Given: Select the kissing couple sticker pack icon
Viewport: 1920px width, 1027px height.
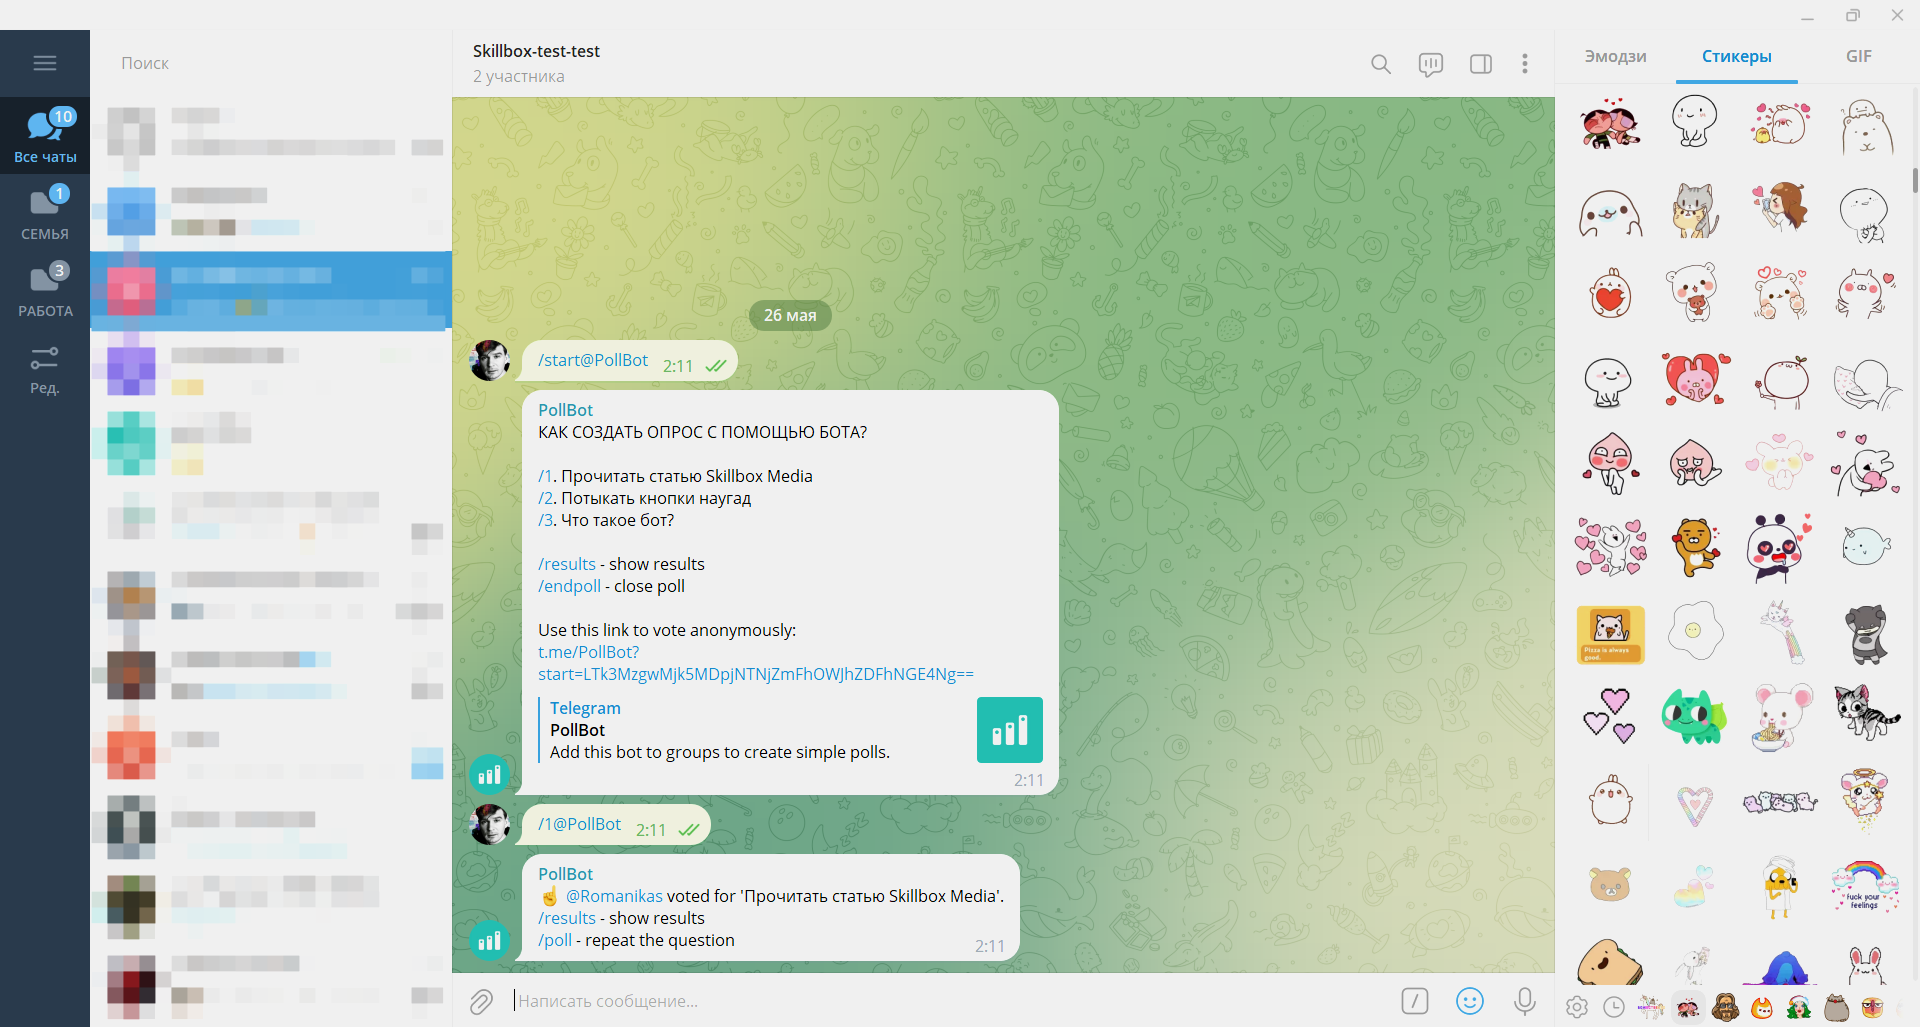Looking at the screenshot, I should pyautogui.click(x=1688, y=1007).
